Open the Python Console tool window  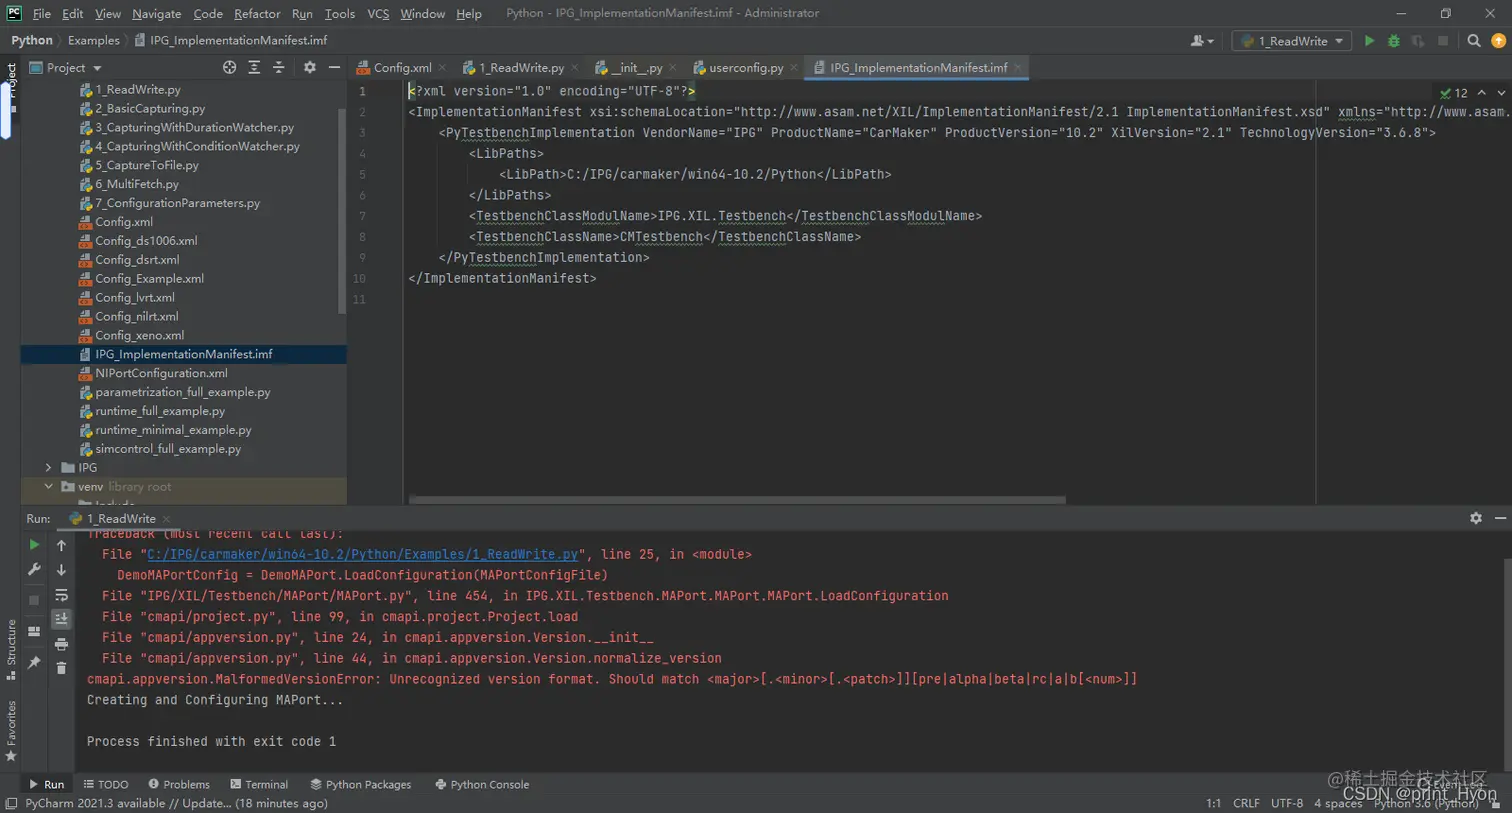pos(481,785)
